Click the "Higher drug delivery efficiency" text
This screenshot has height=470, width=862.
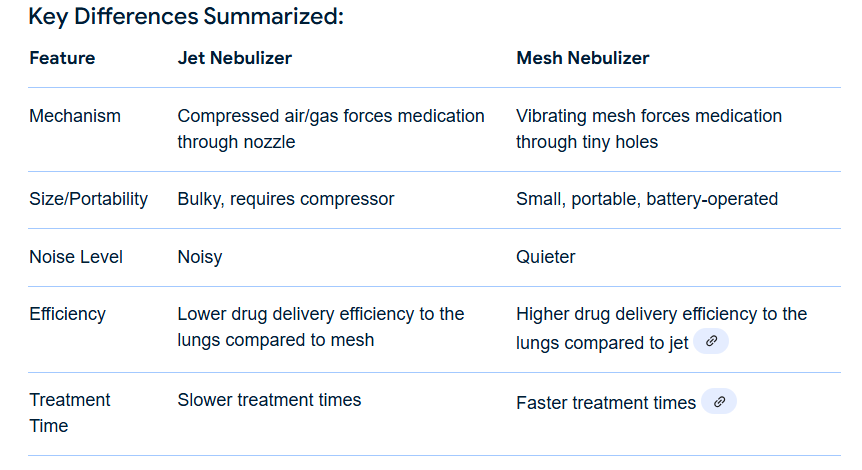(661, 314)
